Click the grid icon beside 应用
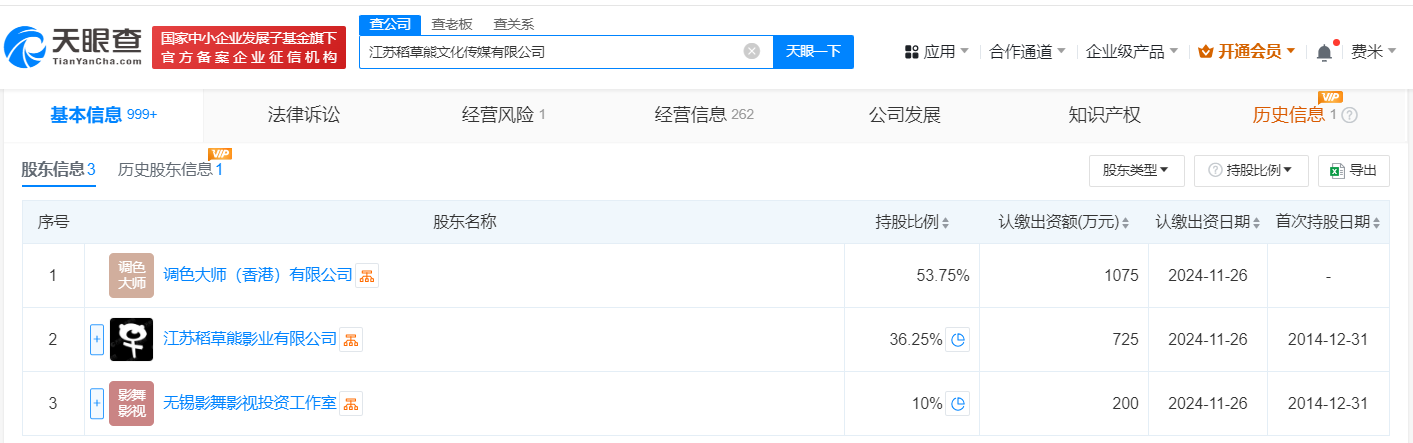1413x443 pixels. pyautogui.click(x=911, y=52)
